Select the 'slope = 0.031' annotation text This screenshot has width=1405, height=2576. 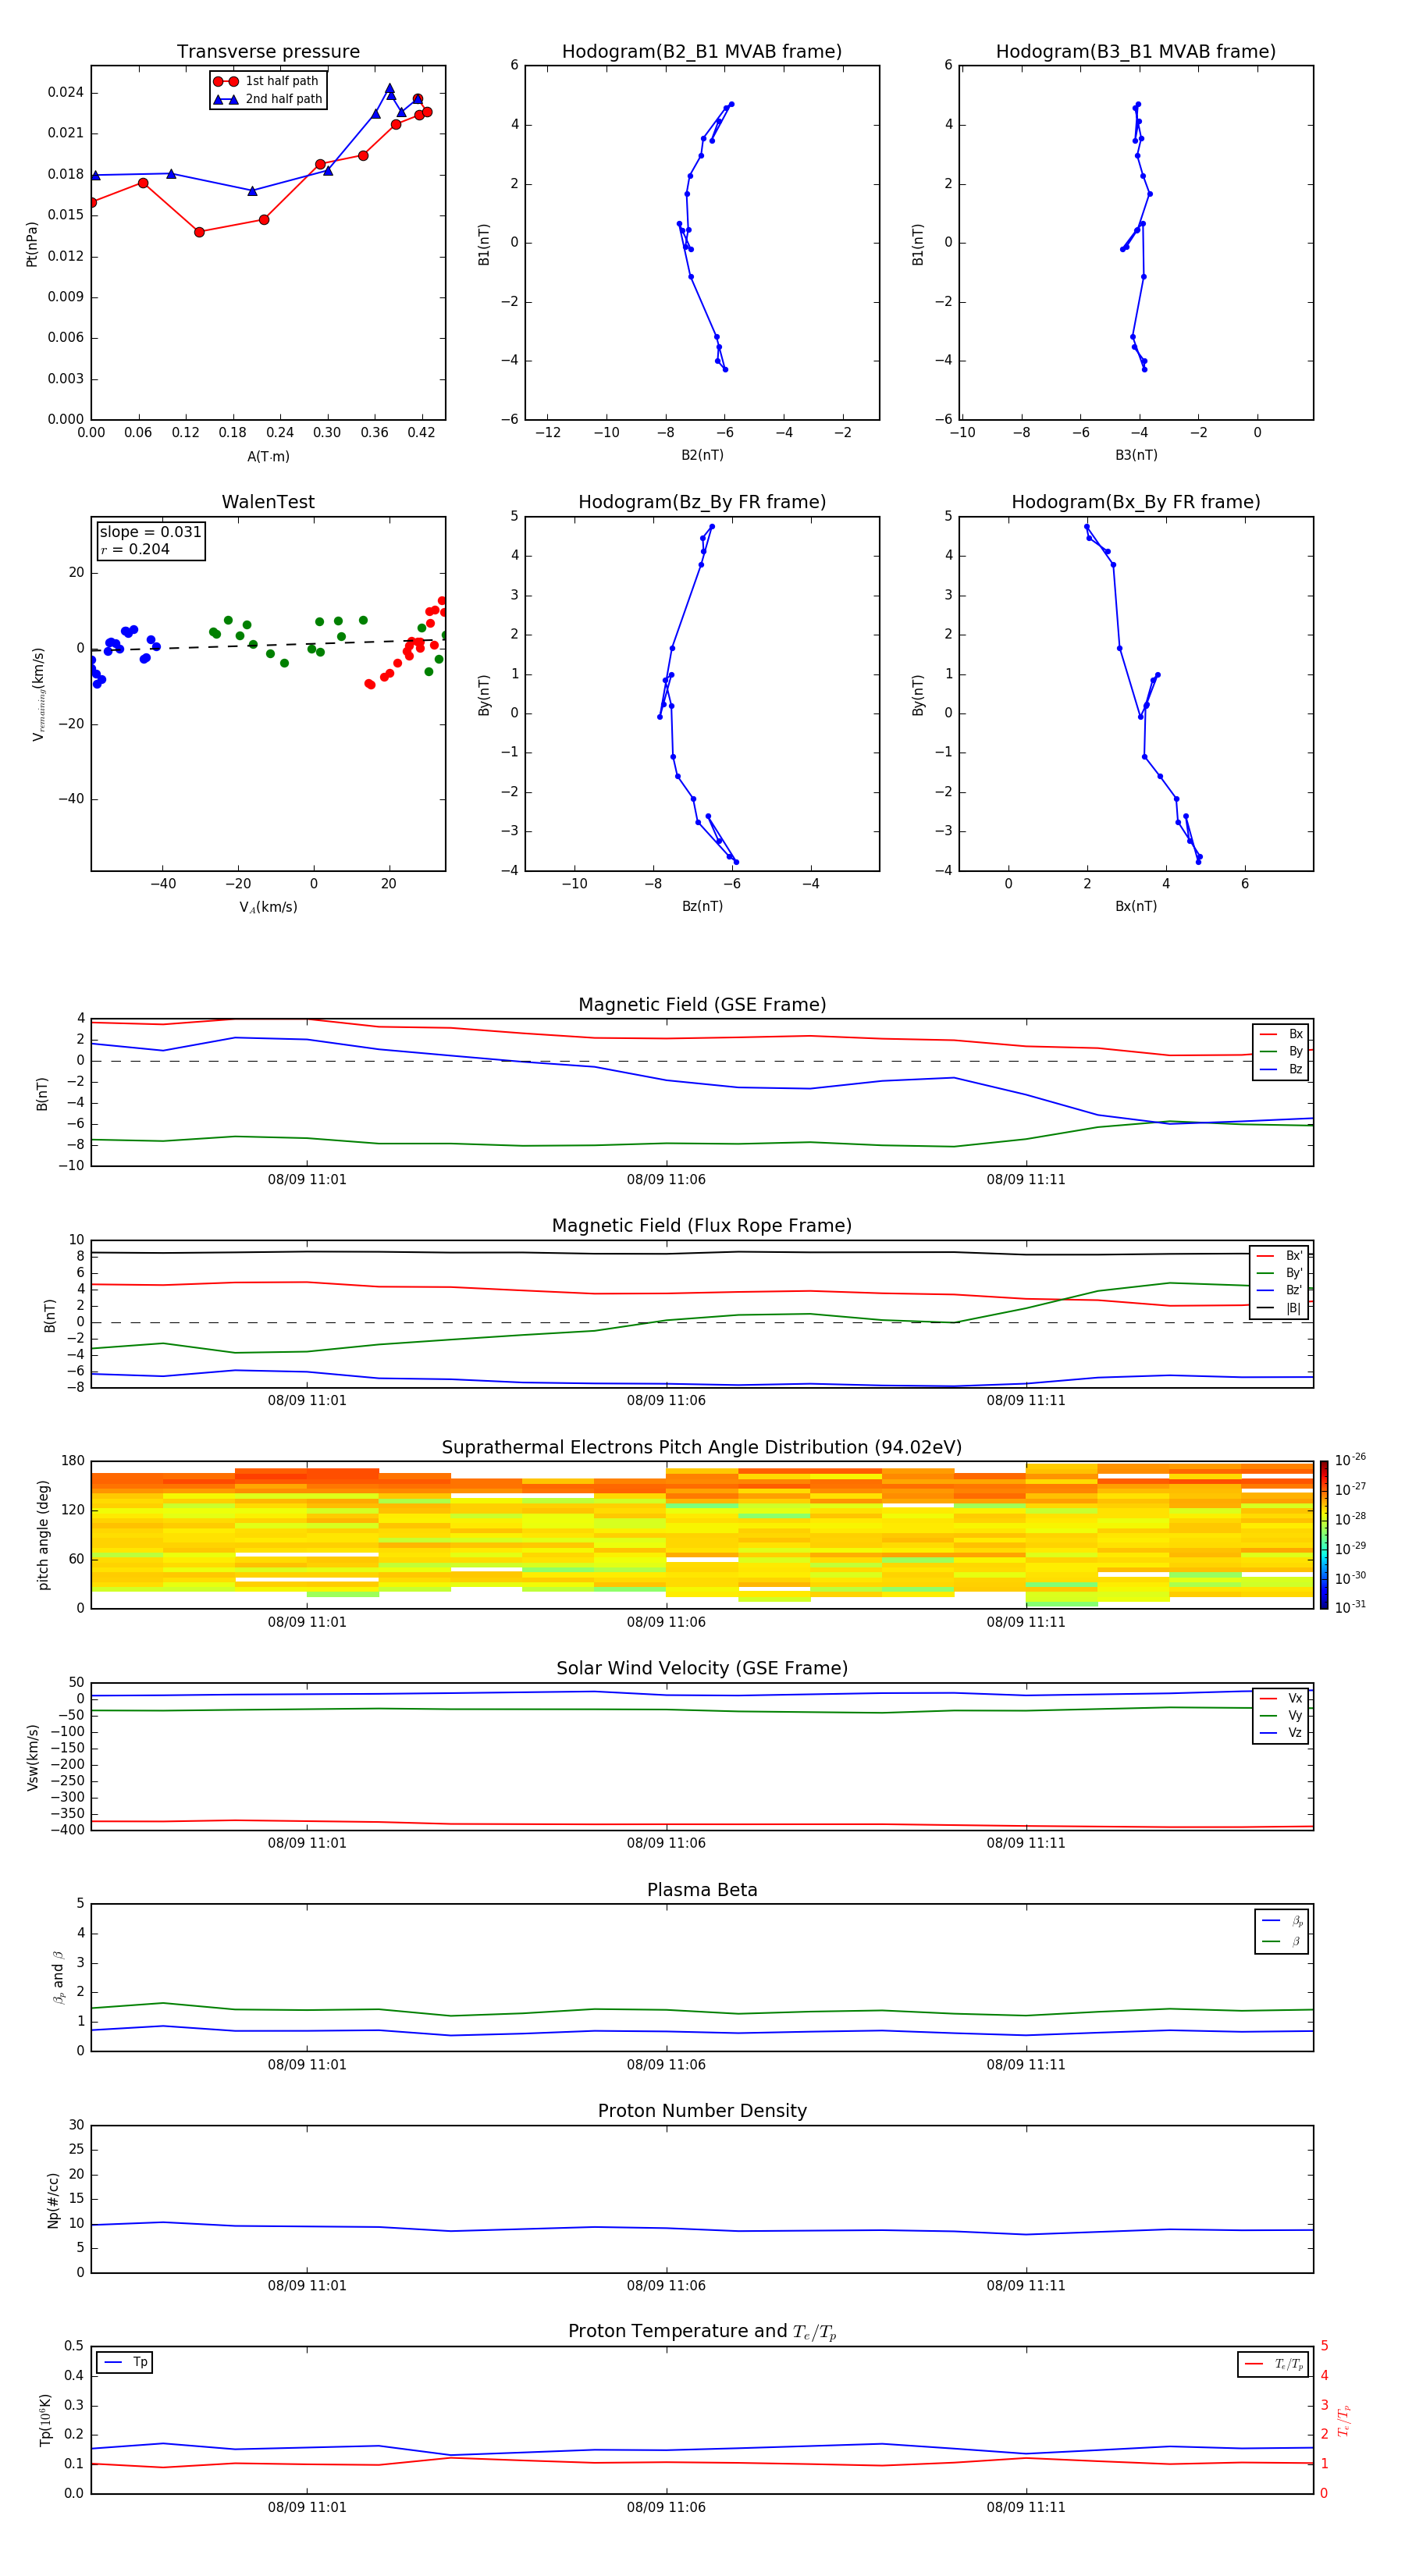150,532
